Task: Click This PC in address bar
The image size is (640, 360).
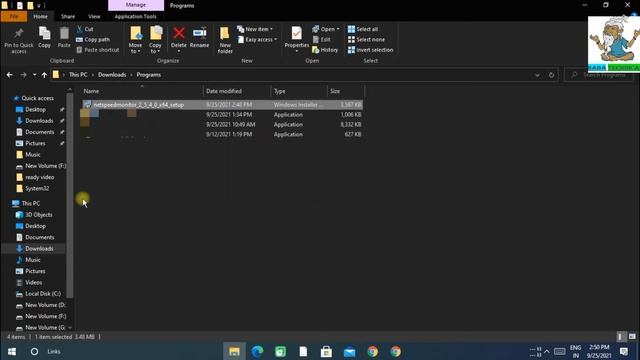Action: 78,75
